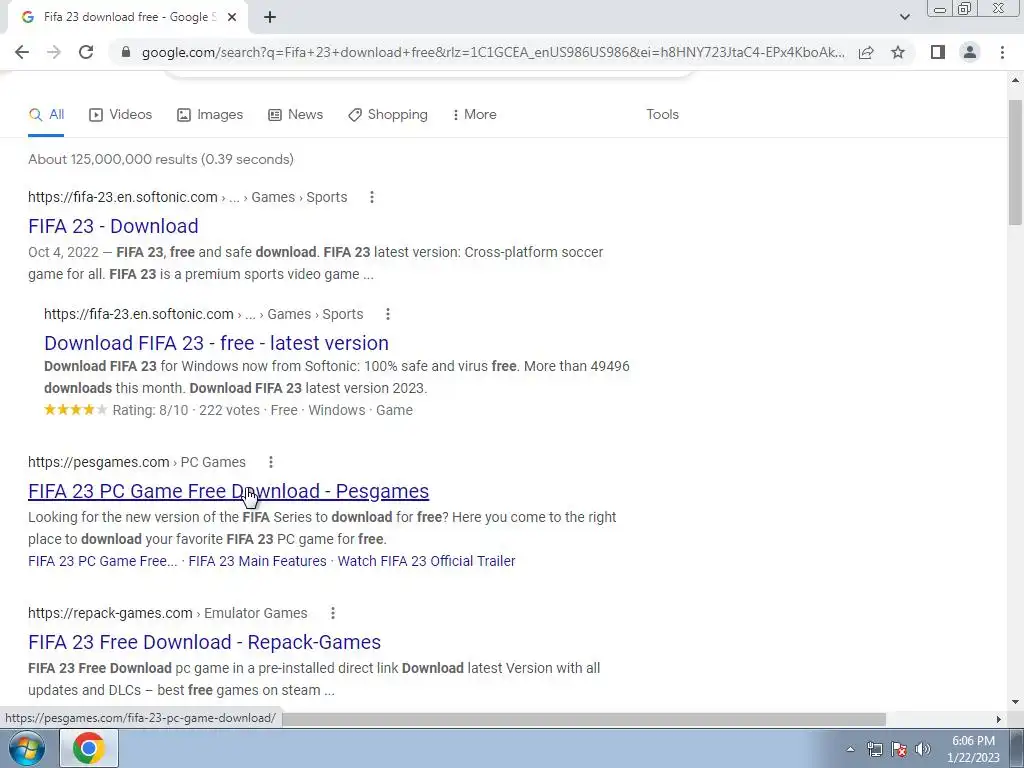Screen dimensions: 1024x768
Task: Click the repack-games.com › Emulator Games breadcrumb
Action: pyautogui.click(x=168, y=613)
